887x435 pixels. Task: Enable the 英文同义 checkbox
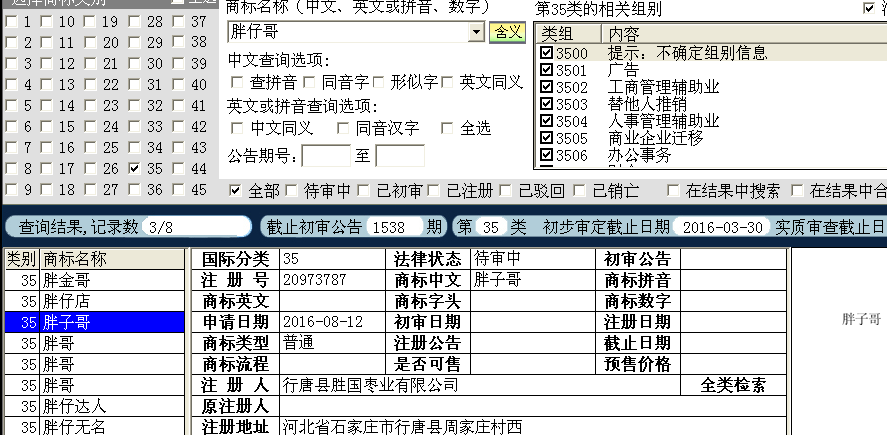(x=447, y=83)
